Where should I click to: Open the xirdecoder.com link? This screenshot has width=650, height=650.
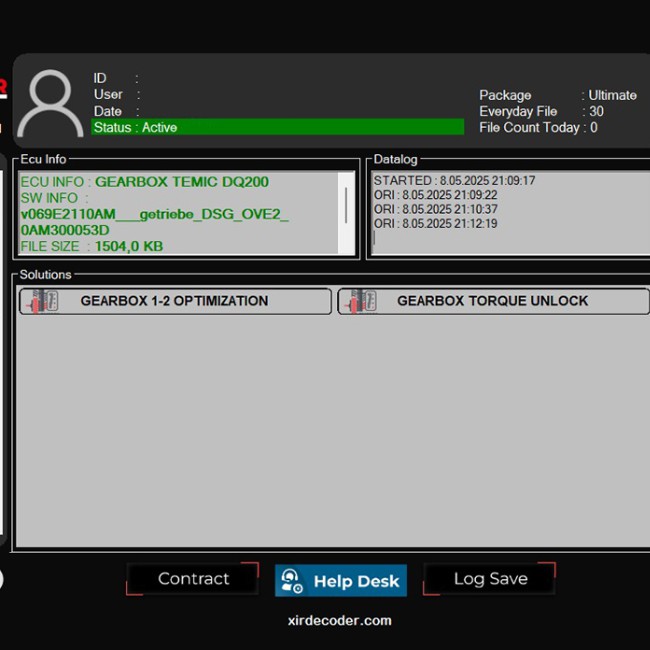pyautogui.click(x=340, y=621)
